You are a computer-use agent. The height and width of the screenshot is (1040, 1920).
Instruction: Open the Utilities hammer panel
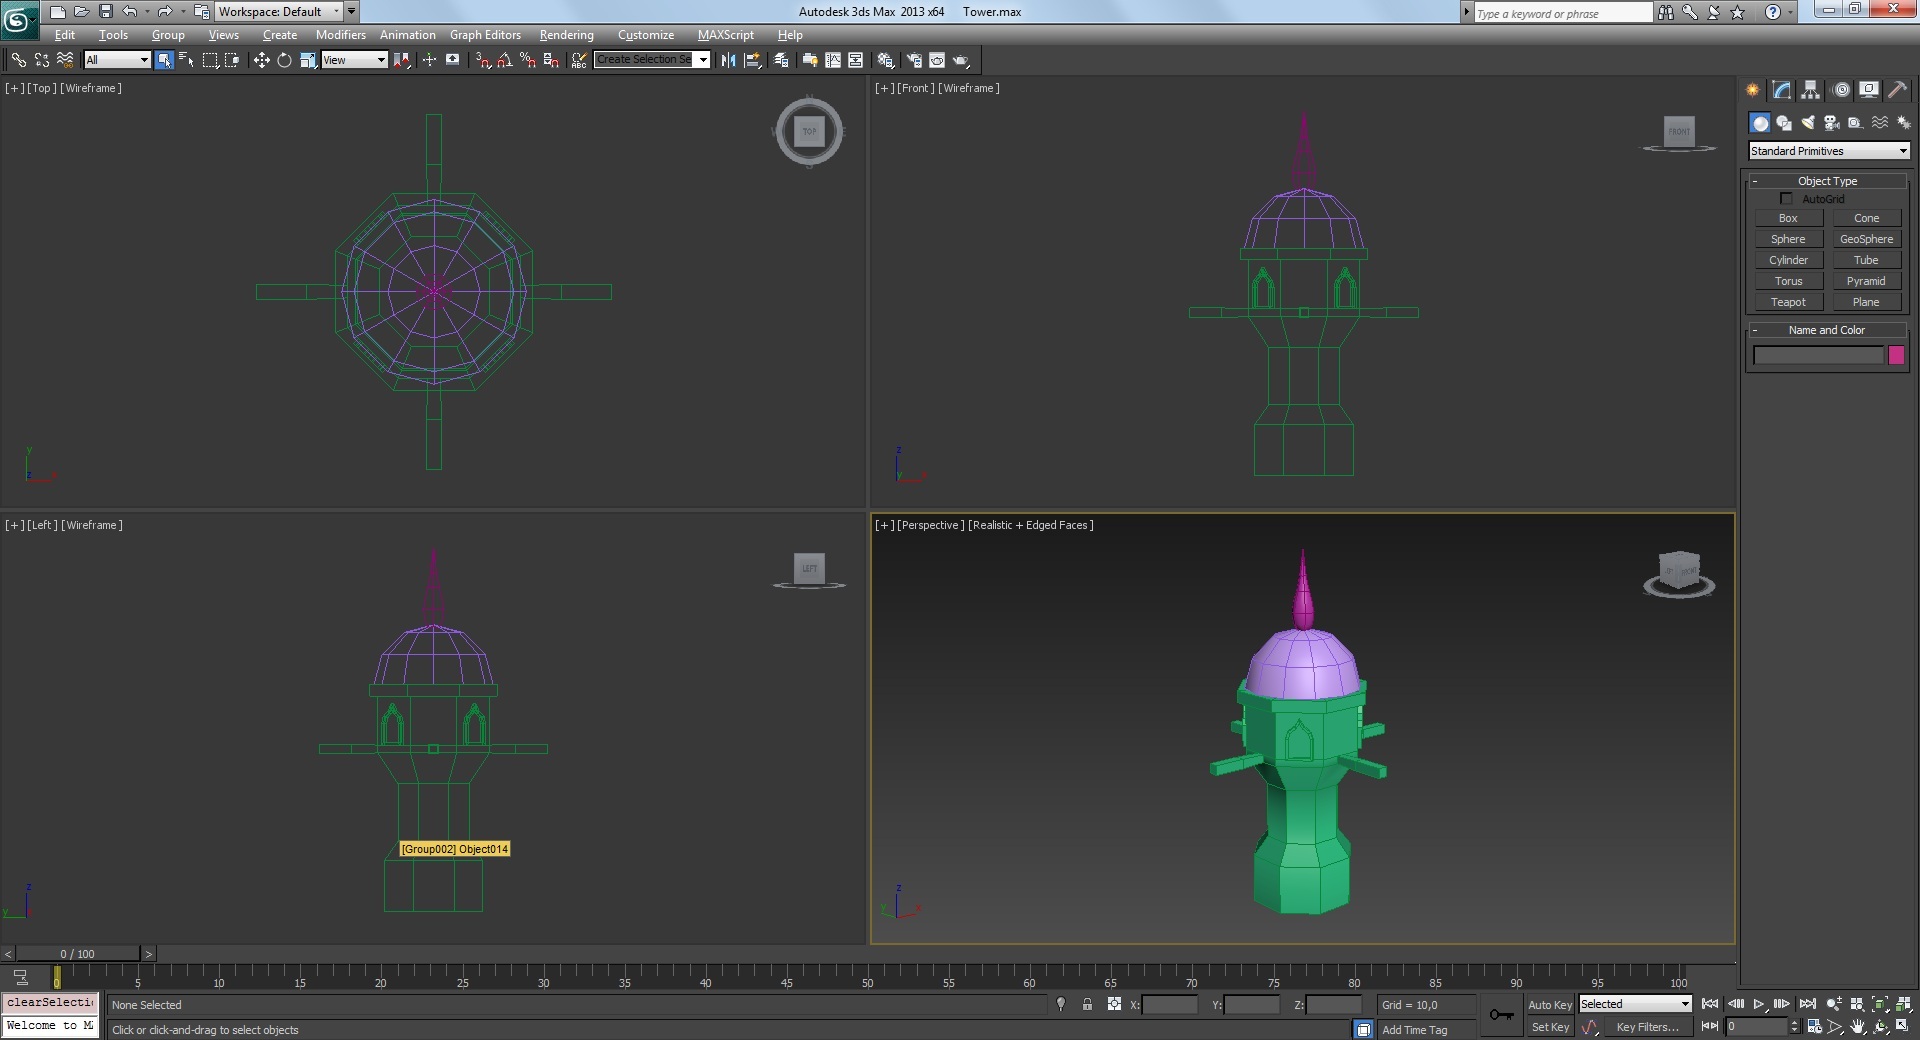tap(1897, 90)
